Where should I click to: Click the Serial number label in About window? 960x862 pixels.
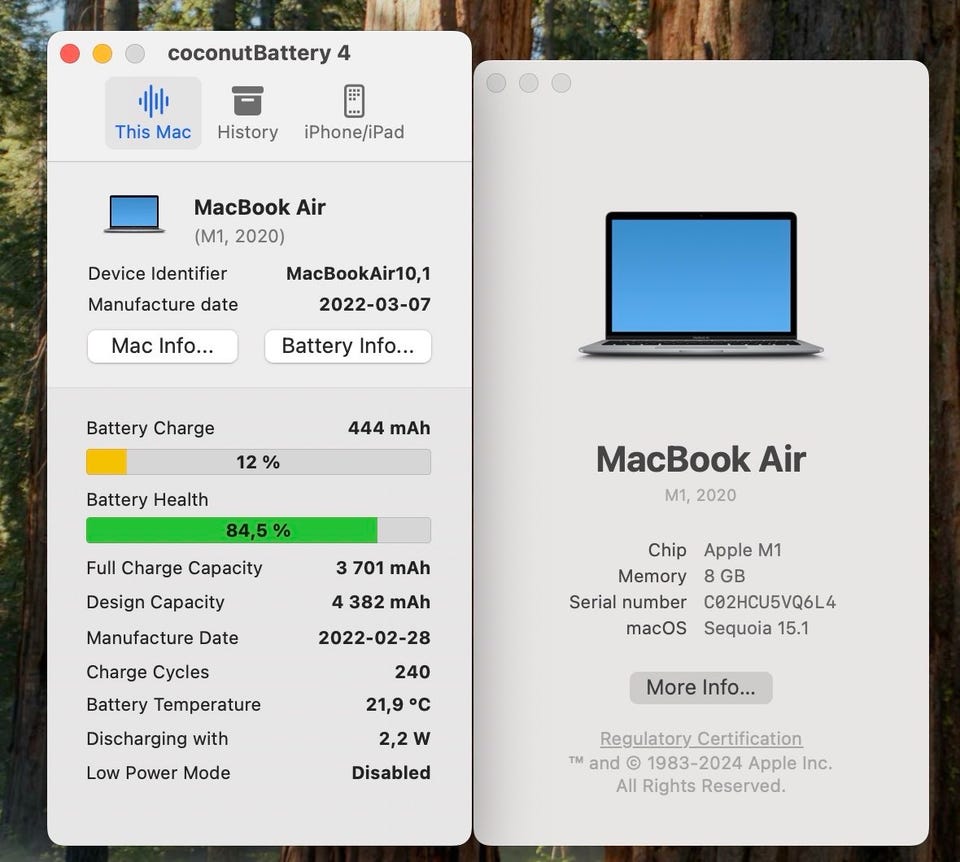point(628,602)
